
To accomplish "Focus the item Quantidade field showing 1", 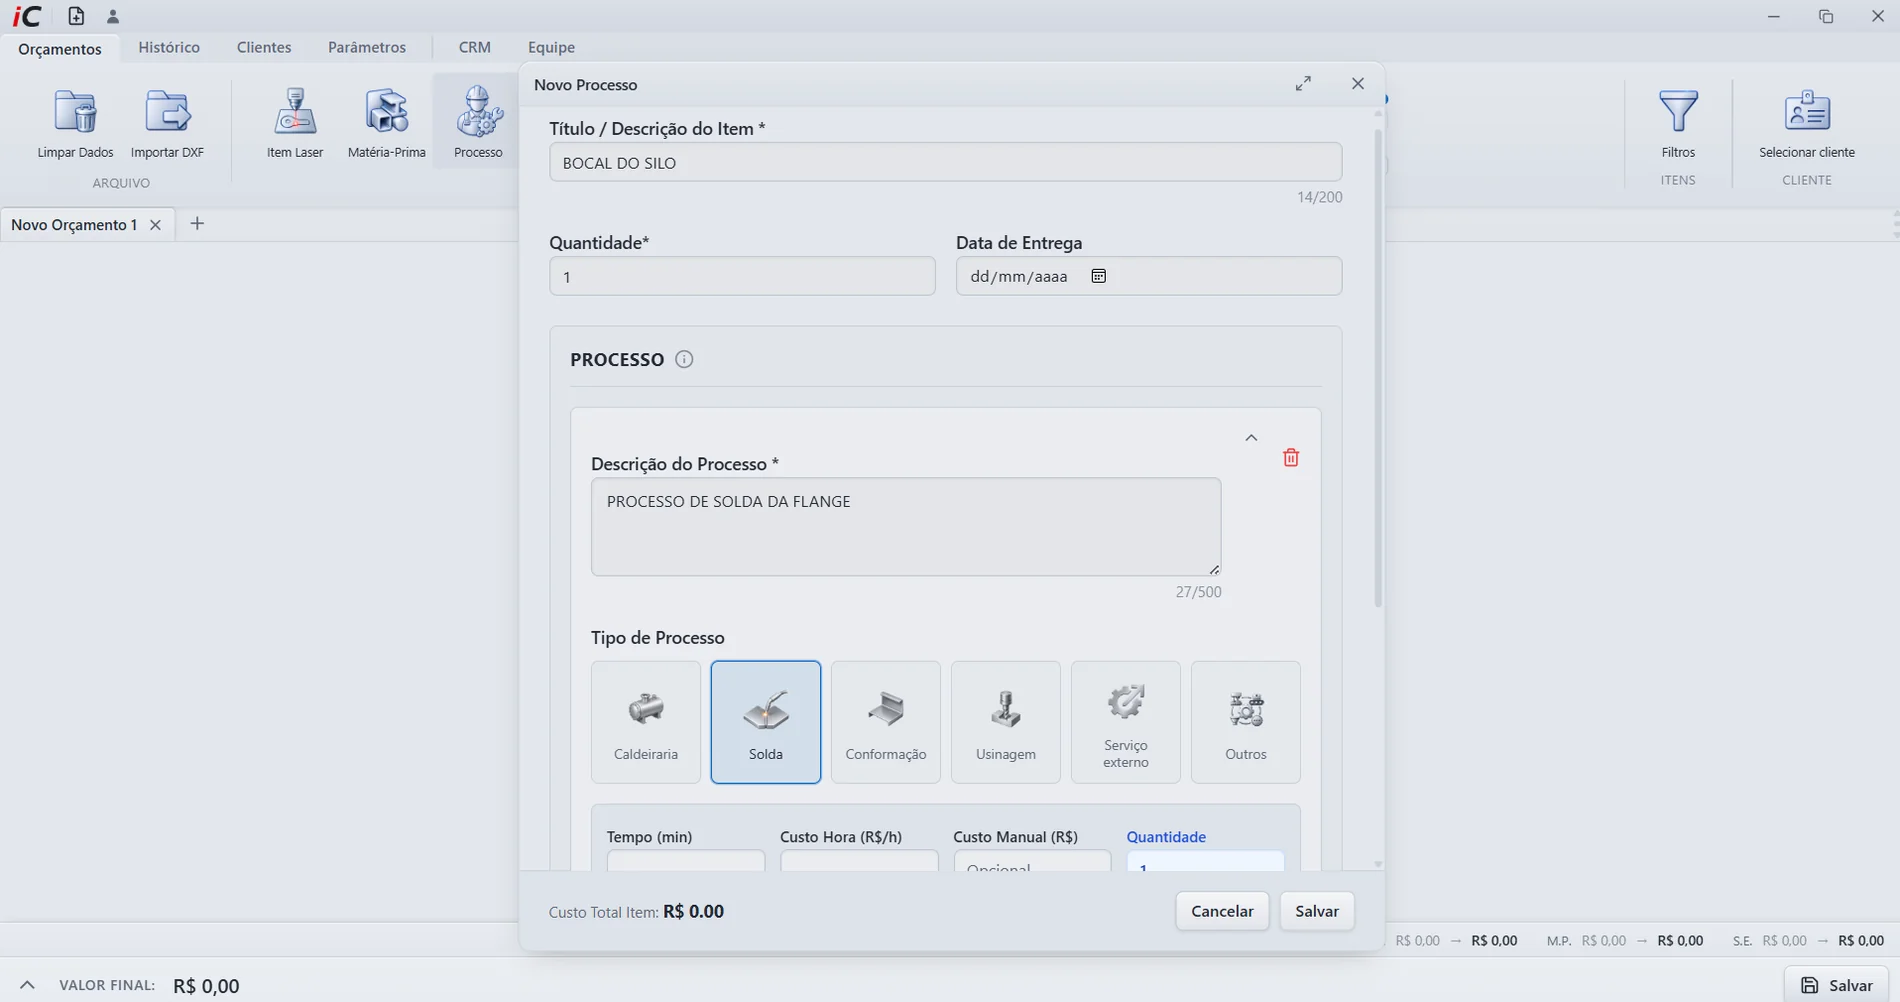I will [742, 276].
